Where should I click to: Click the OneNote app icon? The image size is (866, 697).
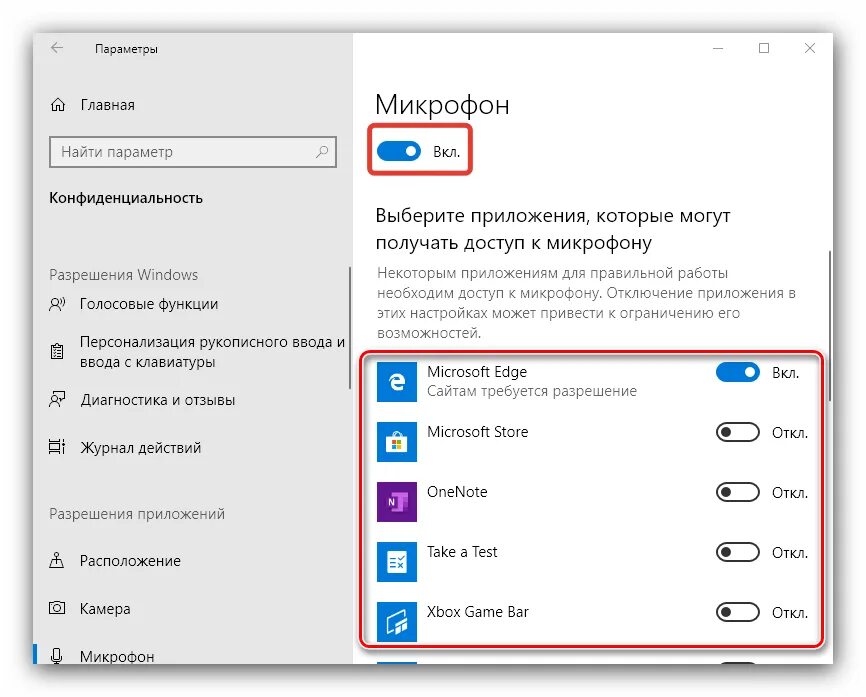[x=397, y=501]
